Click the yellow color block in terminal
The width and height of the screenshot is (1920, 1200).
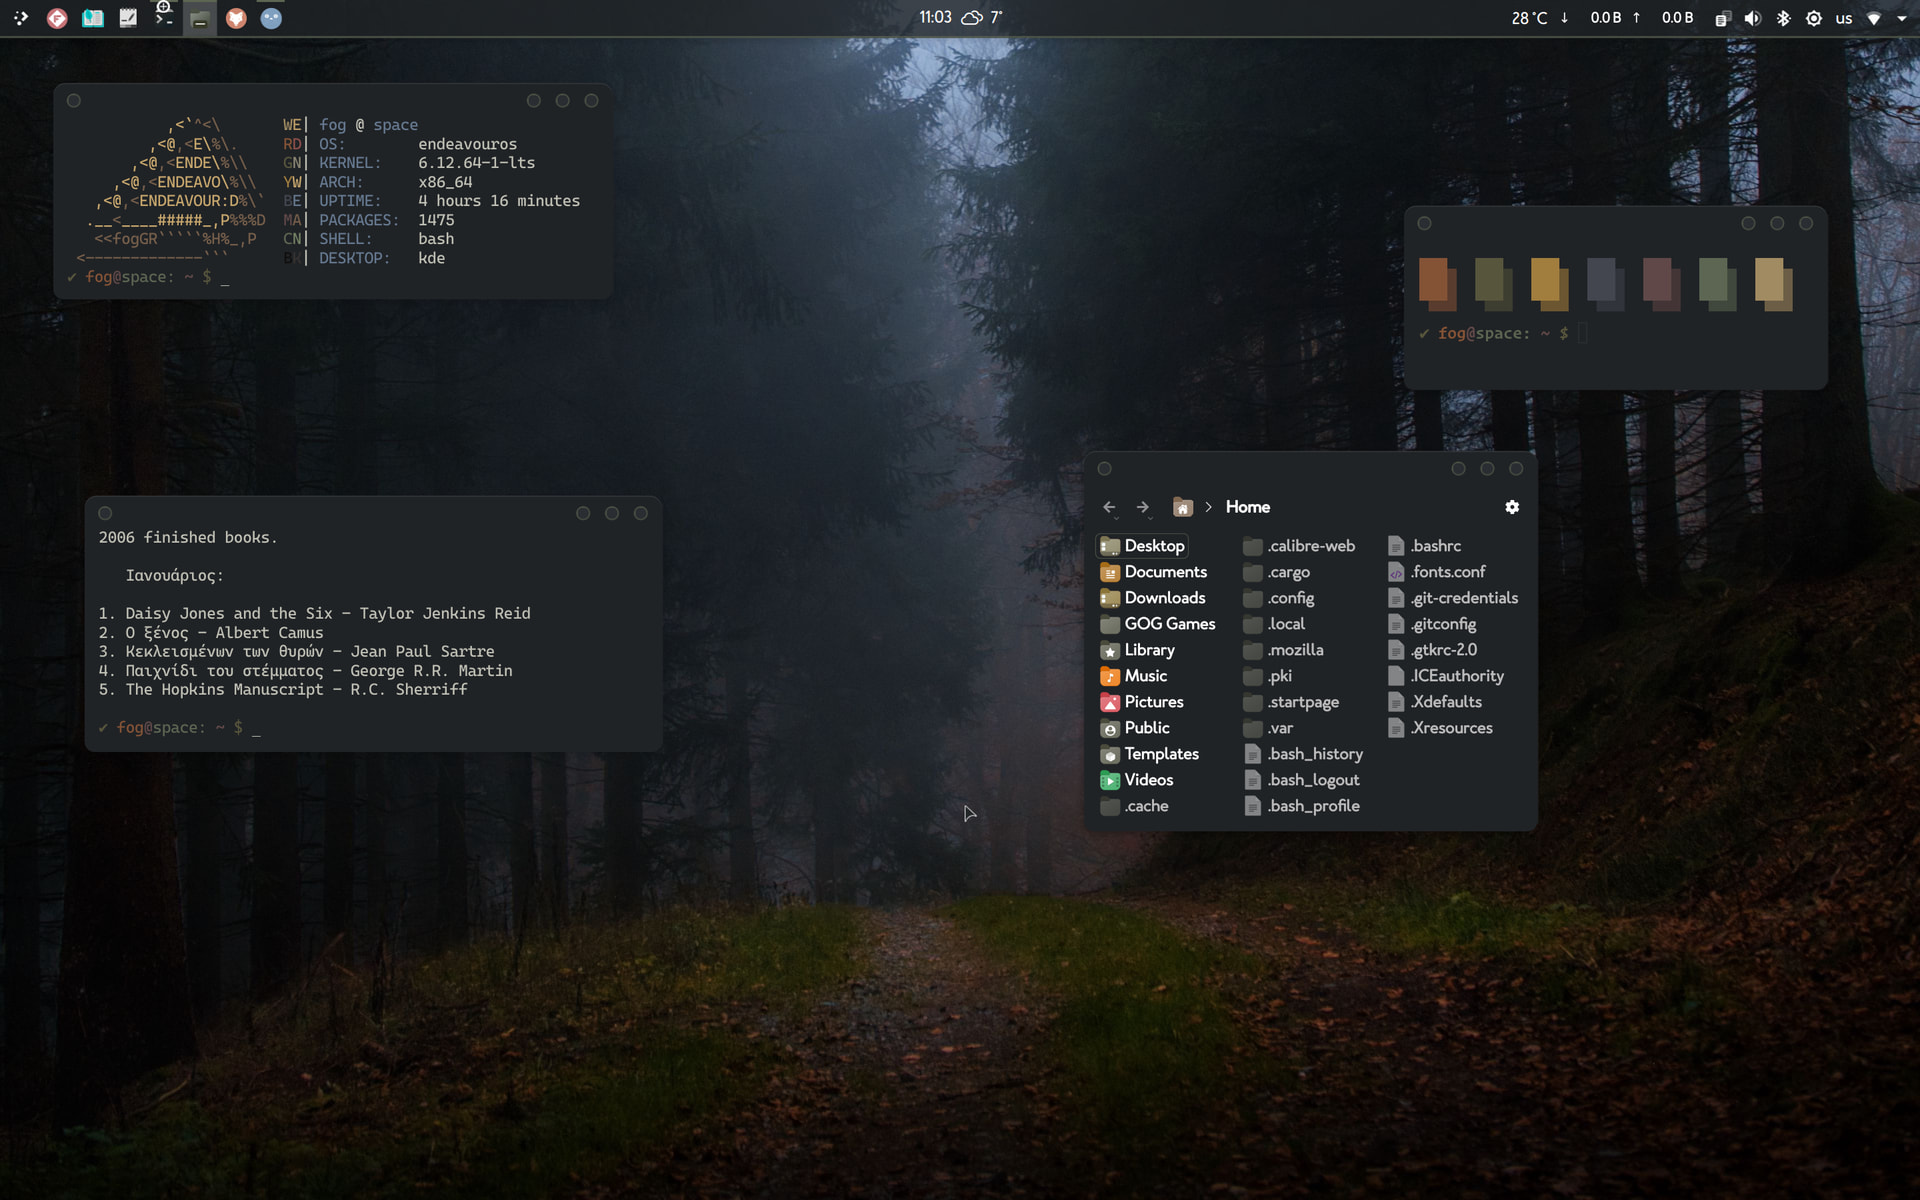1547,281
